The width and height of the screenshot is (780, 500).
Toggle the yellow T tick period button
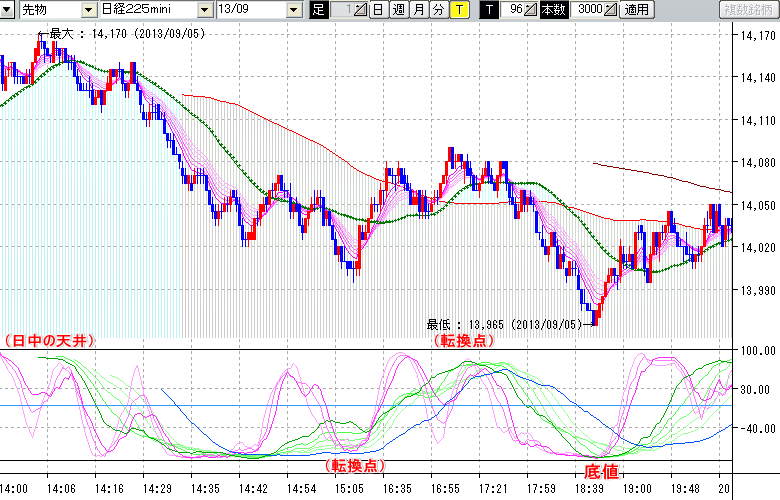click(x=458, y=10)
